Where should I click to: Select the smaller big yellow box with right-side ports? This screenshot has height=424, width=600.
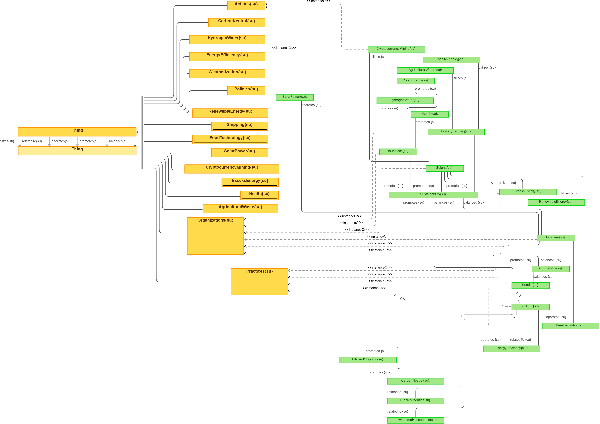pos(259,280)
